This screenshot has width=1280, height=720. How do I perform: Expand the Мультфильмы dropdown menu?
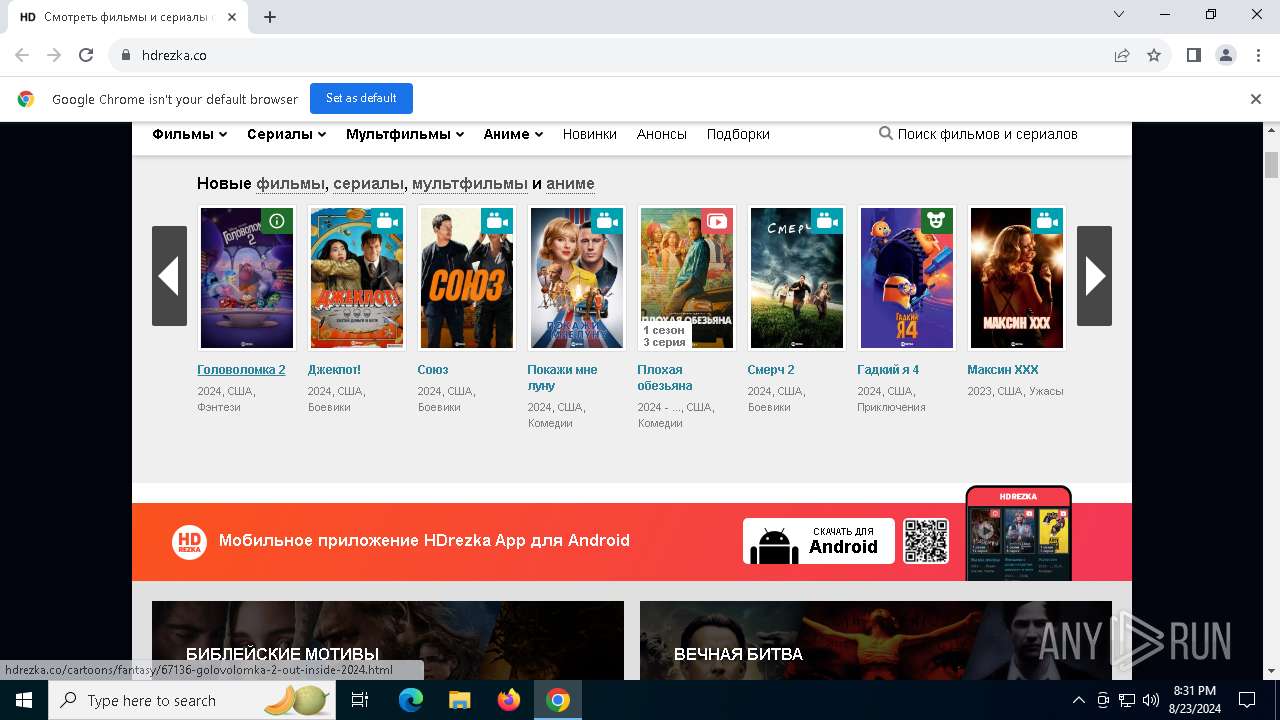pyautogui.click(x=405, y=134)
